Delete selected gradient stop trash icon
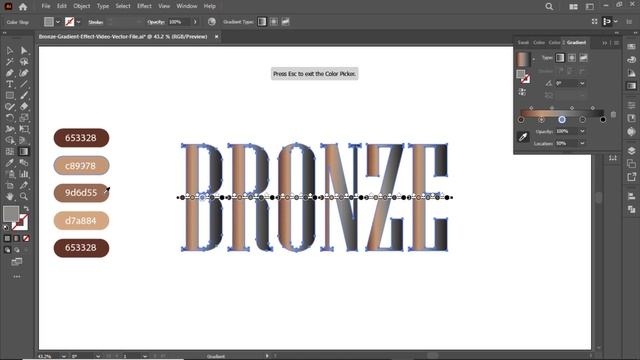Viewport: 640px width, 360px height. (613, 115)
